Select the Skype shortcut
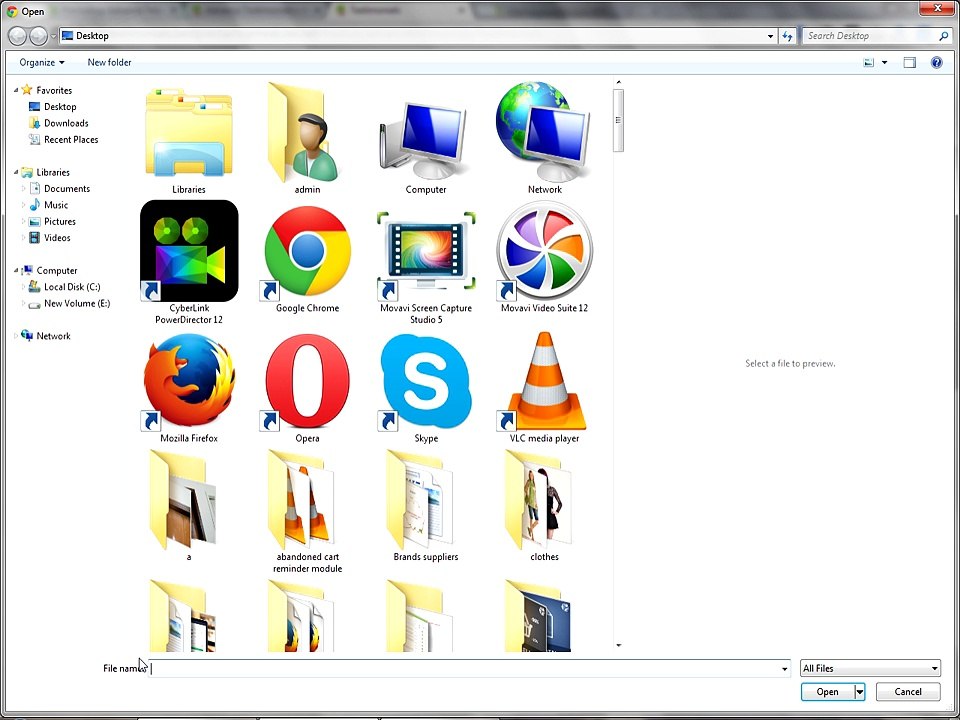Screen dimensions: 960x720 point(425,381)
